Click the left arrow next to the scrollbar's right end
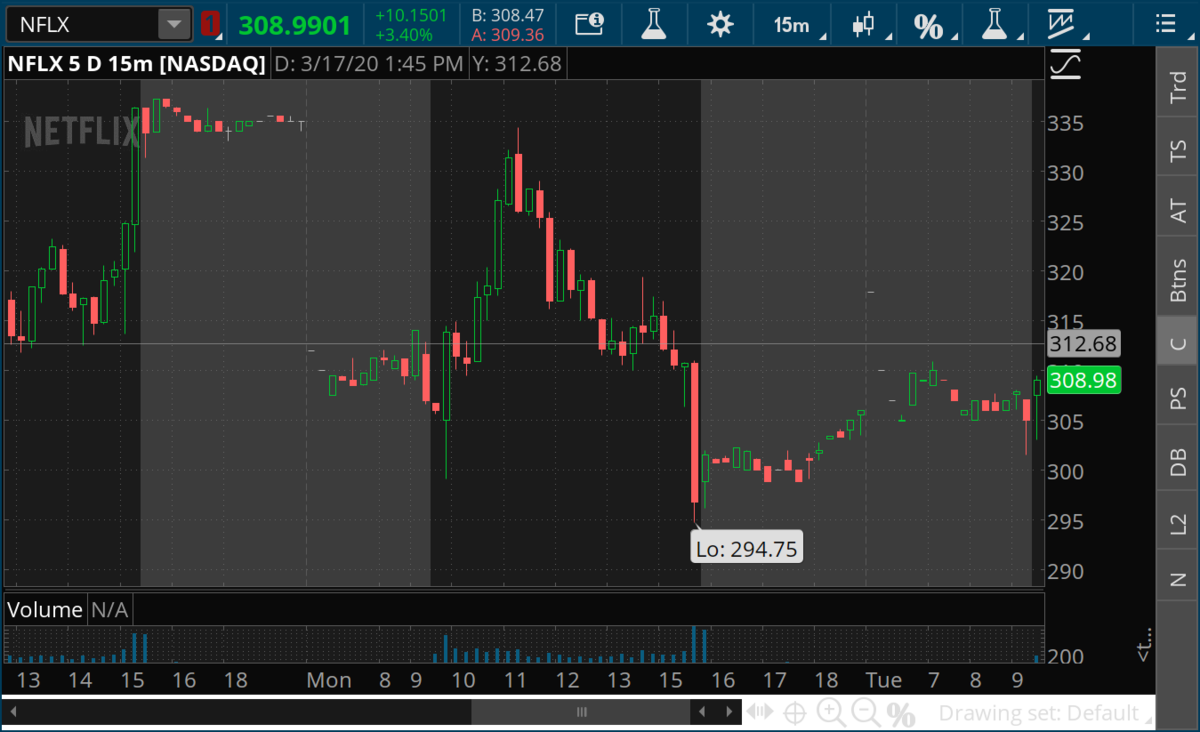The image size is (1200, 732). (702, 712)
